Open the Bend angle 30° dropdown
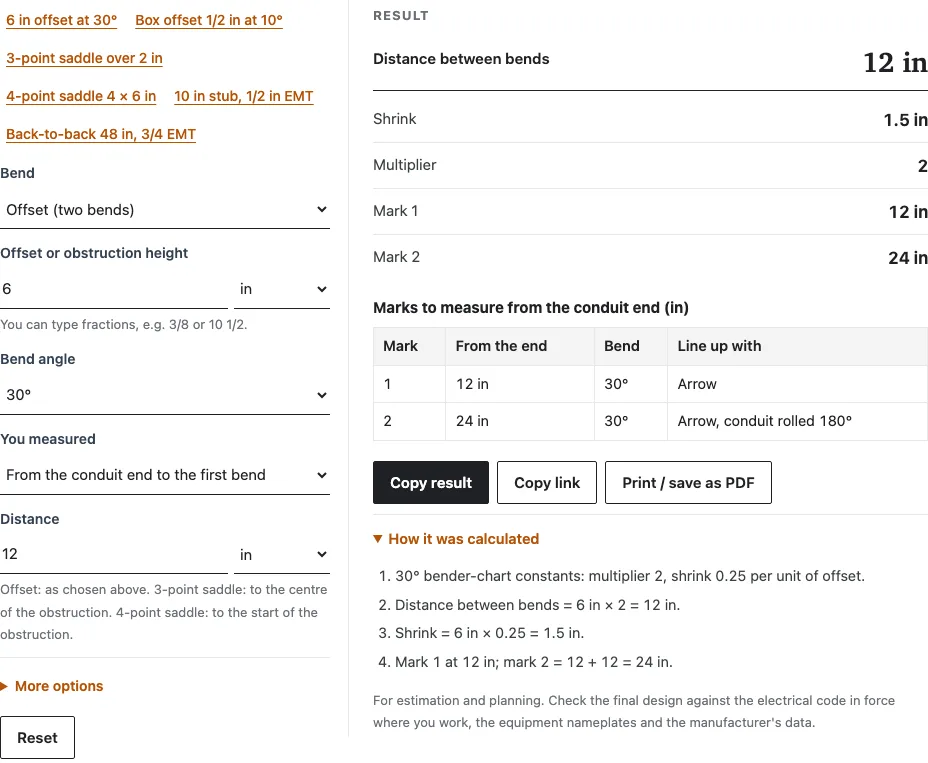This screenshot has width=928, height=763. [165, 395]
